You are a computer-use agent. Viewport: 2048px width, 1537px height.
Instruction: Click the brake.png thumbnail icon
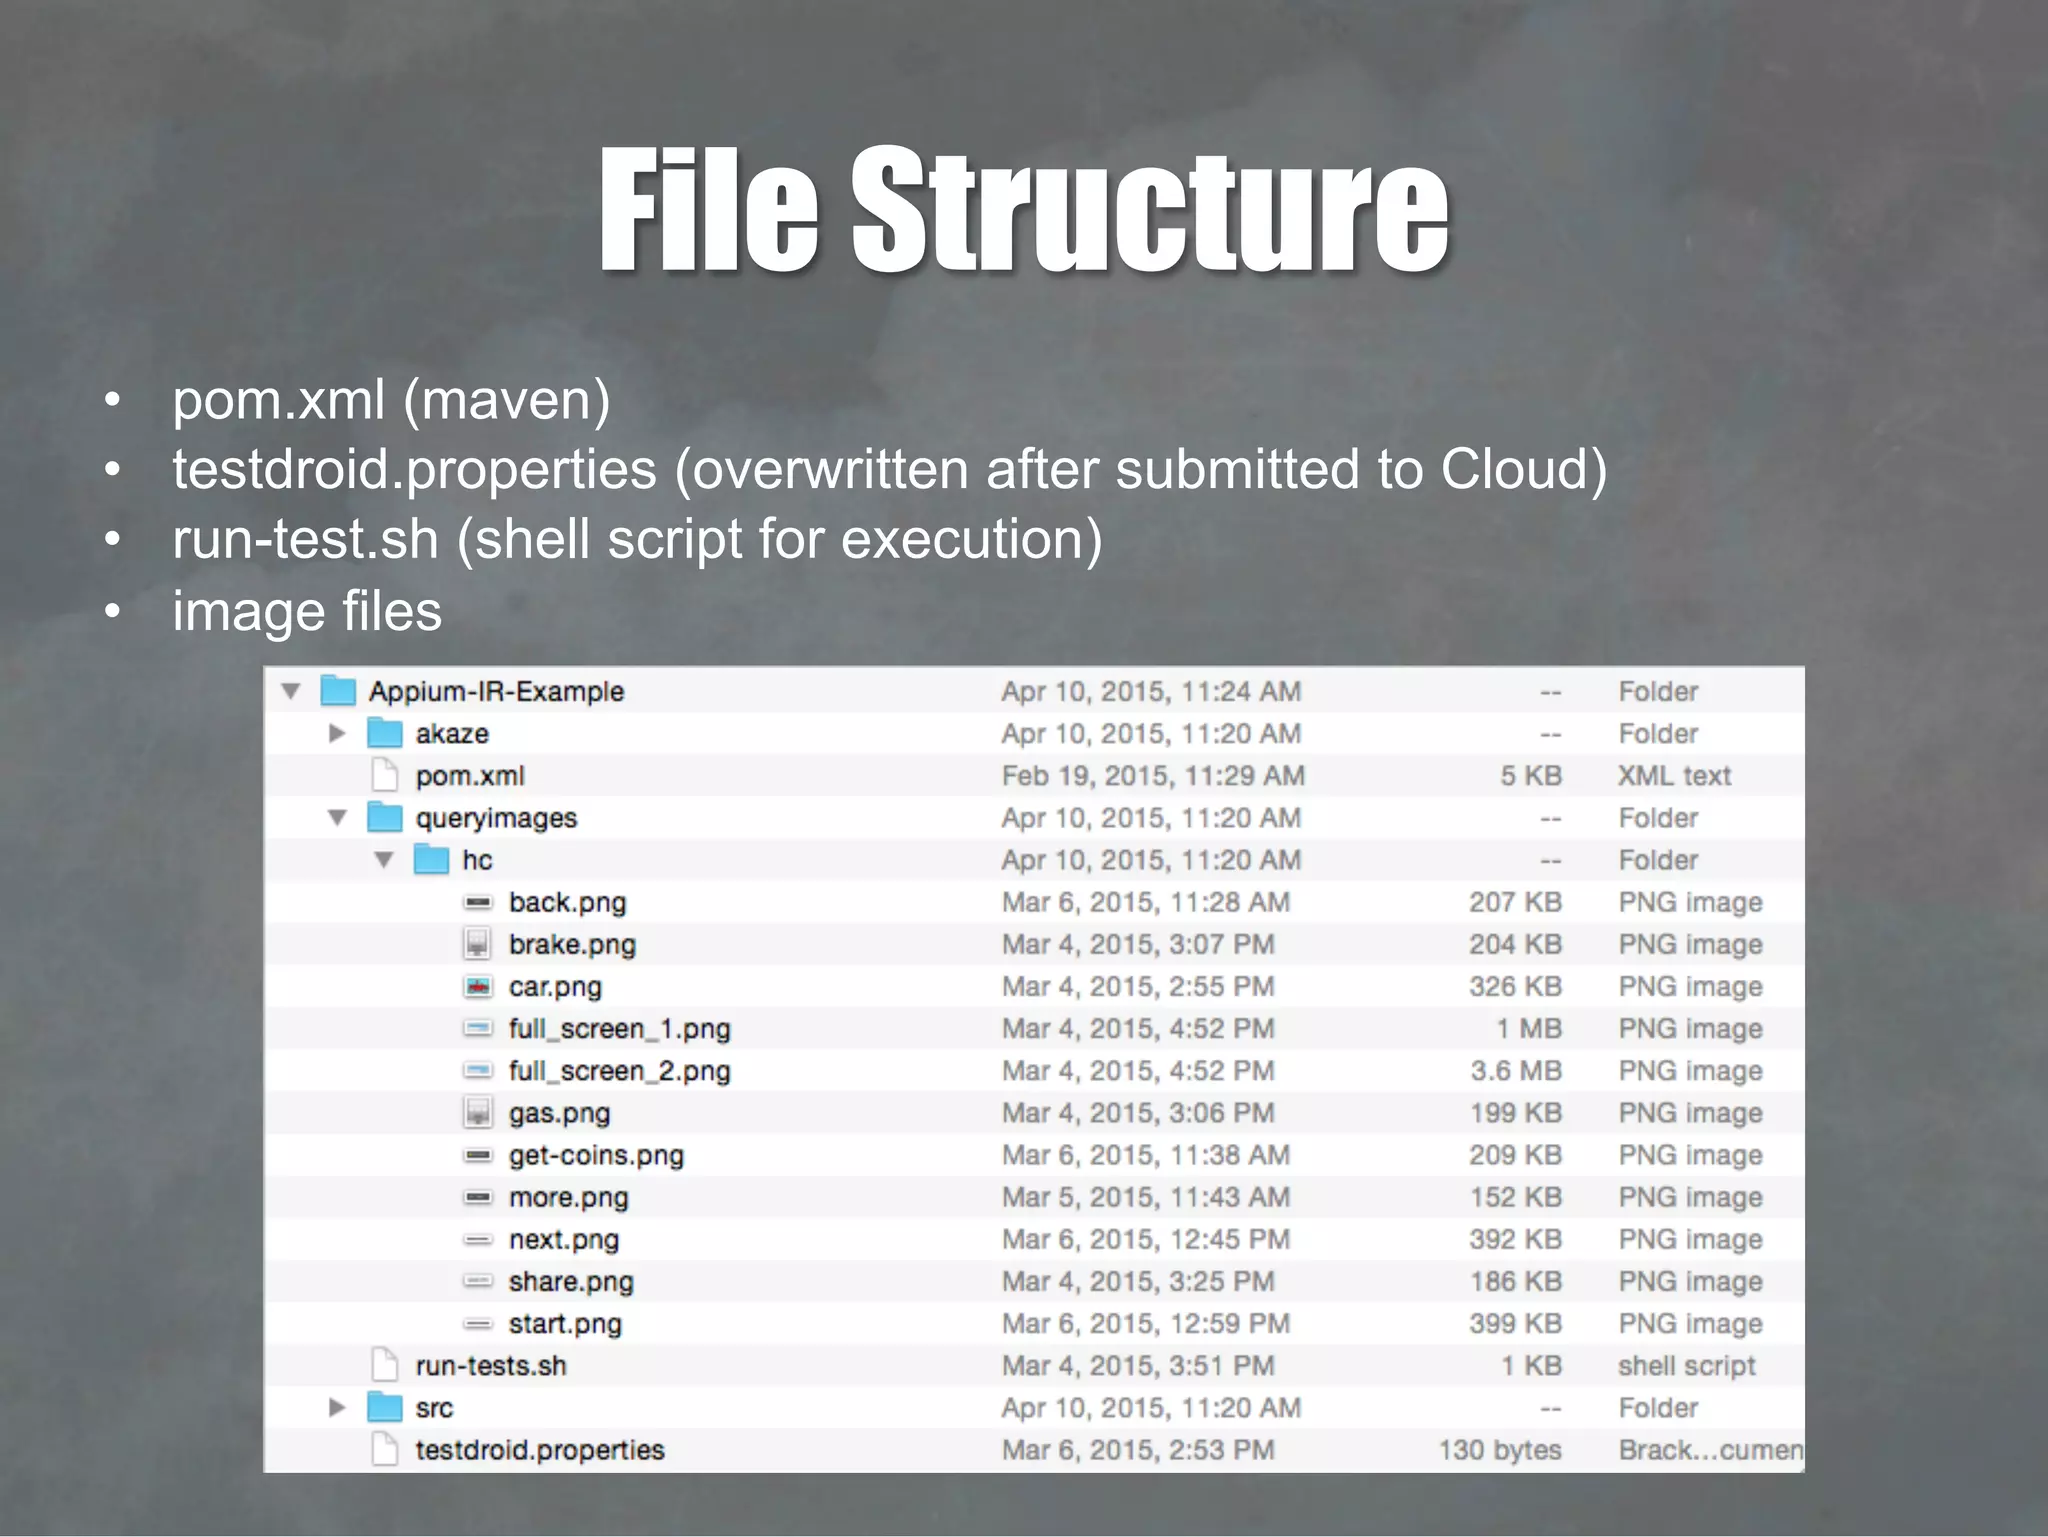click(x=478, y=944)
